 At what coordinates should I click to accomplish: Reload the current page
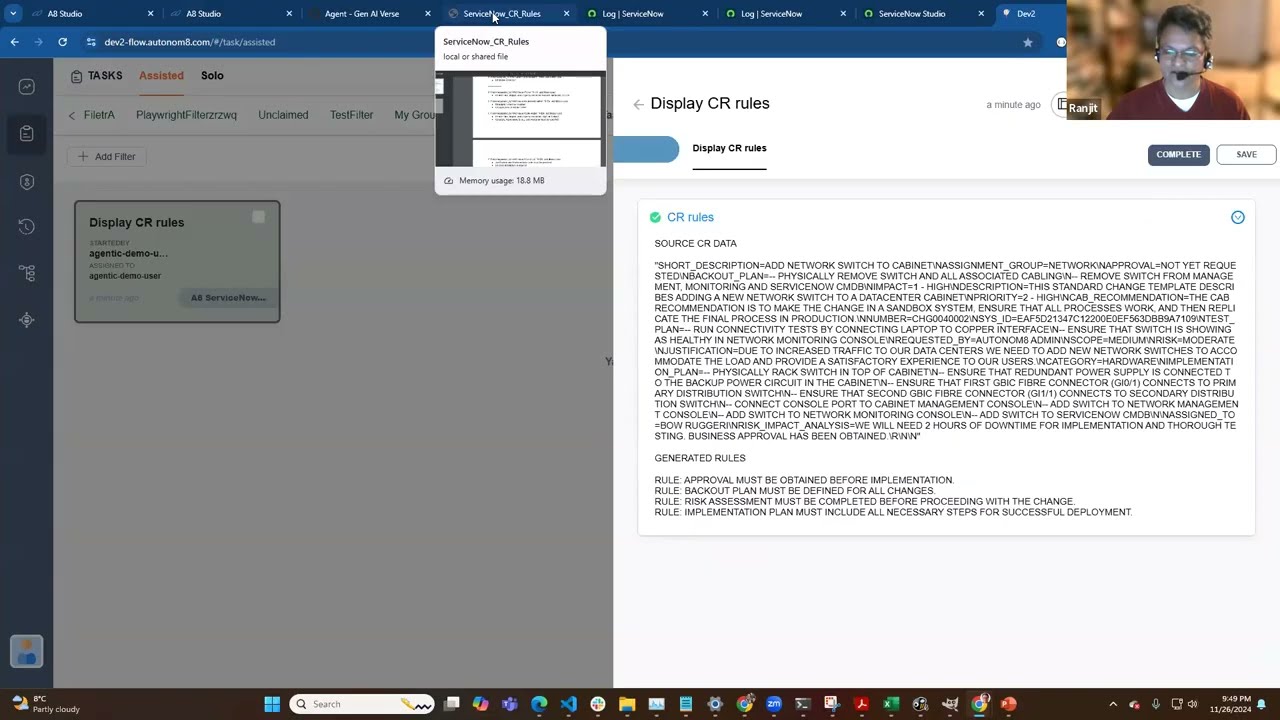pyautogui.click(x=62, y=42)
